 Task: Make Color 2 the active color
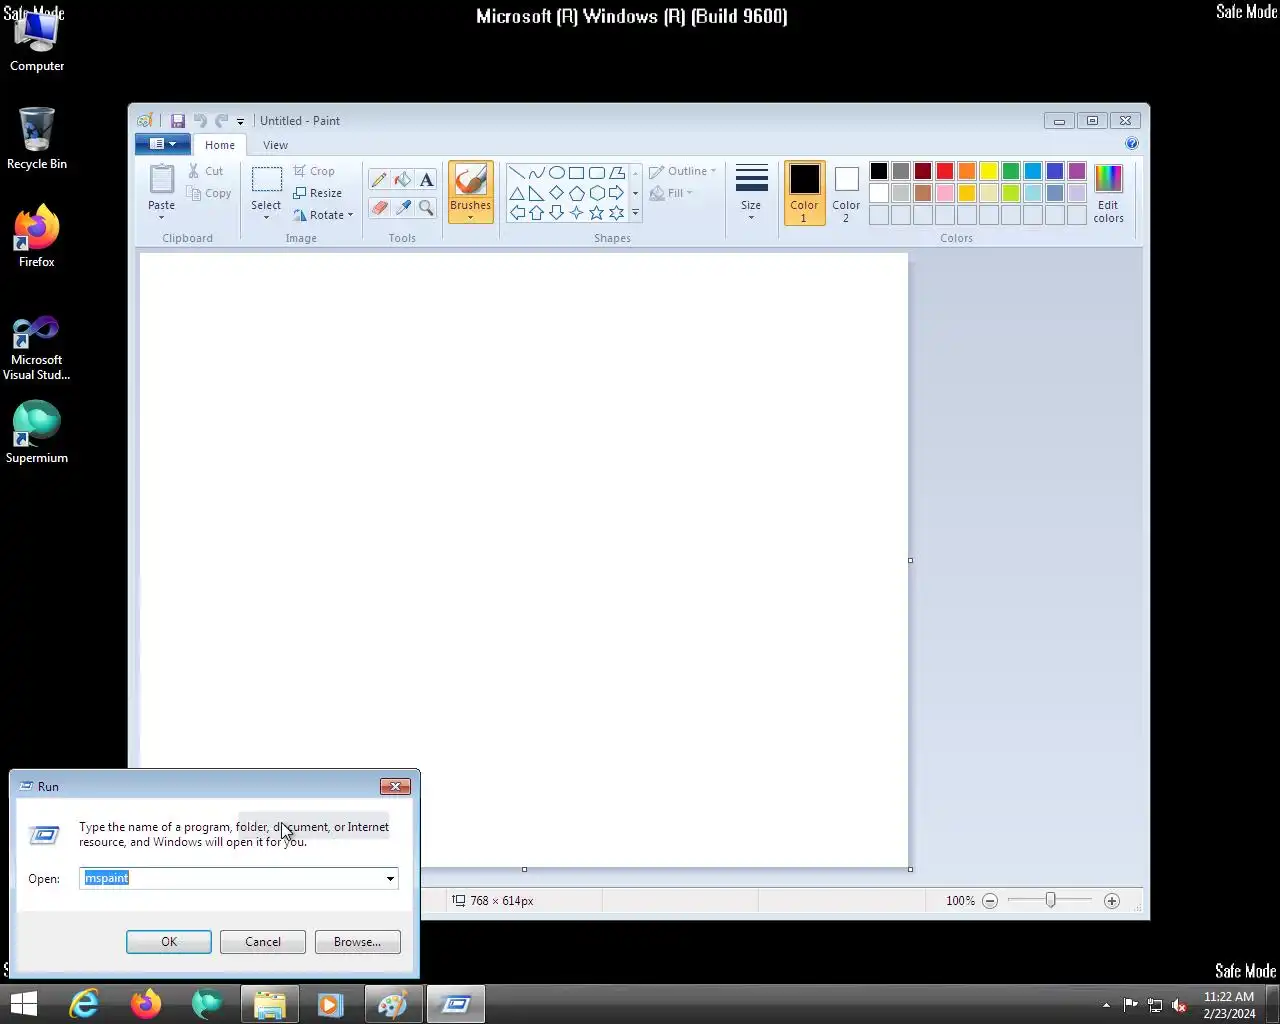pyautogui.click(x=846, y=193)
